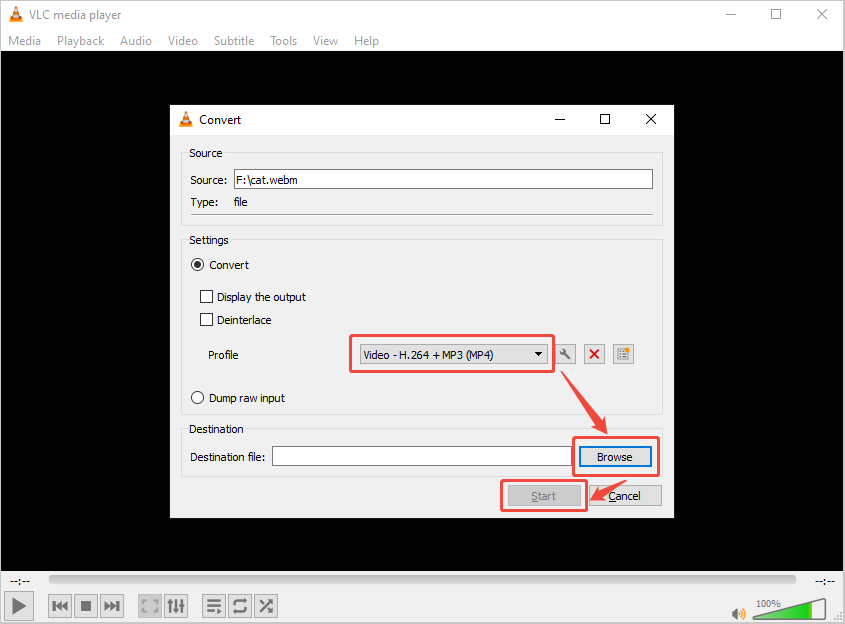
Task: Stop playback button
Action: click(x=86, y=606)
